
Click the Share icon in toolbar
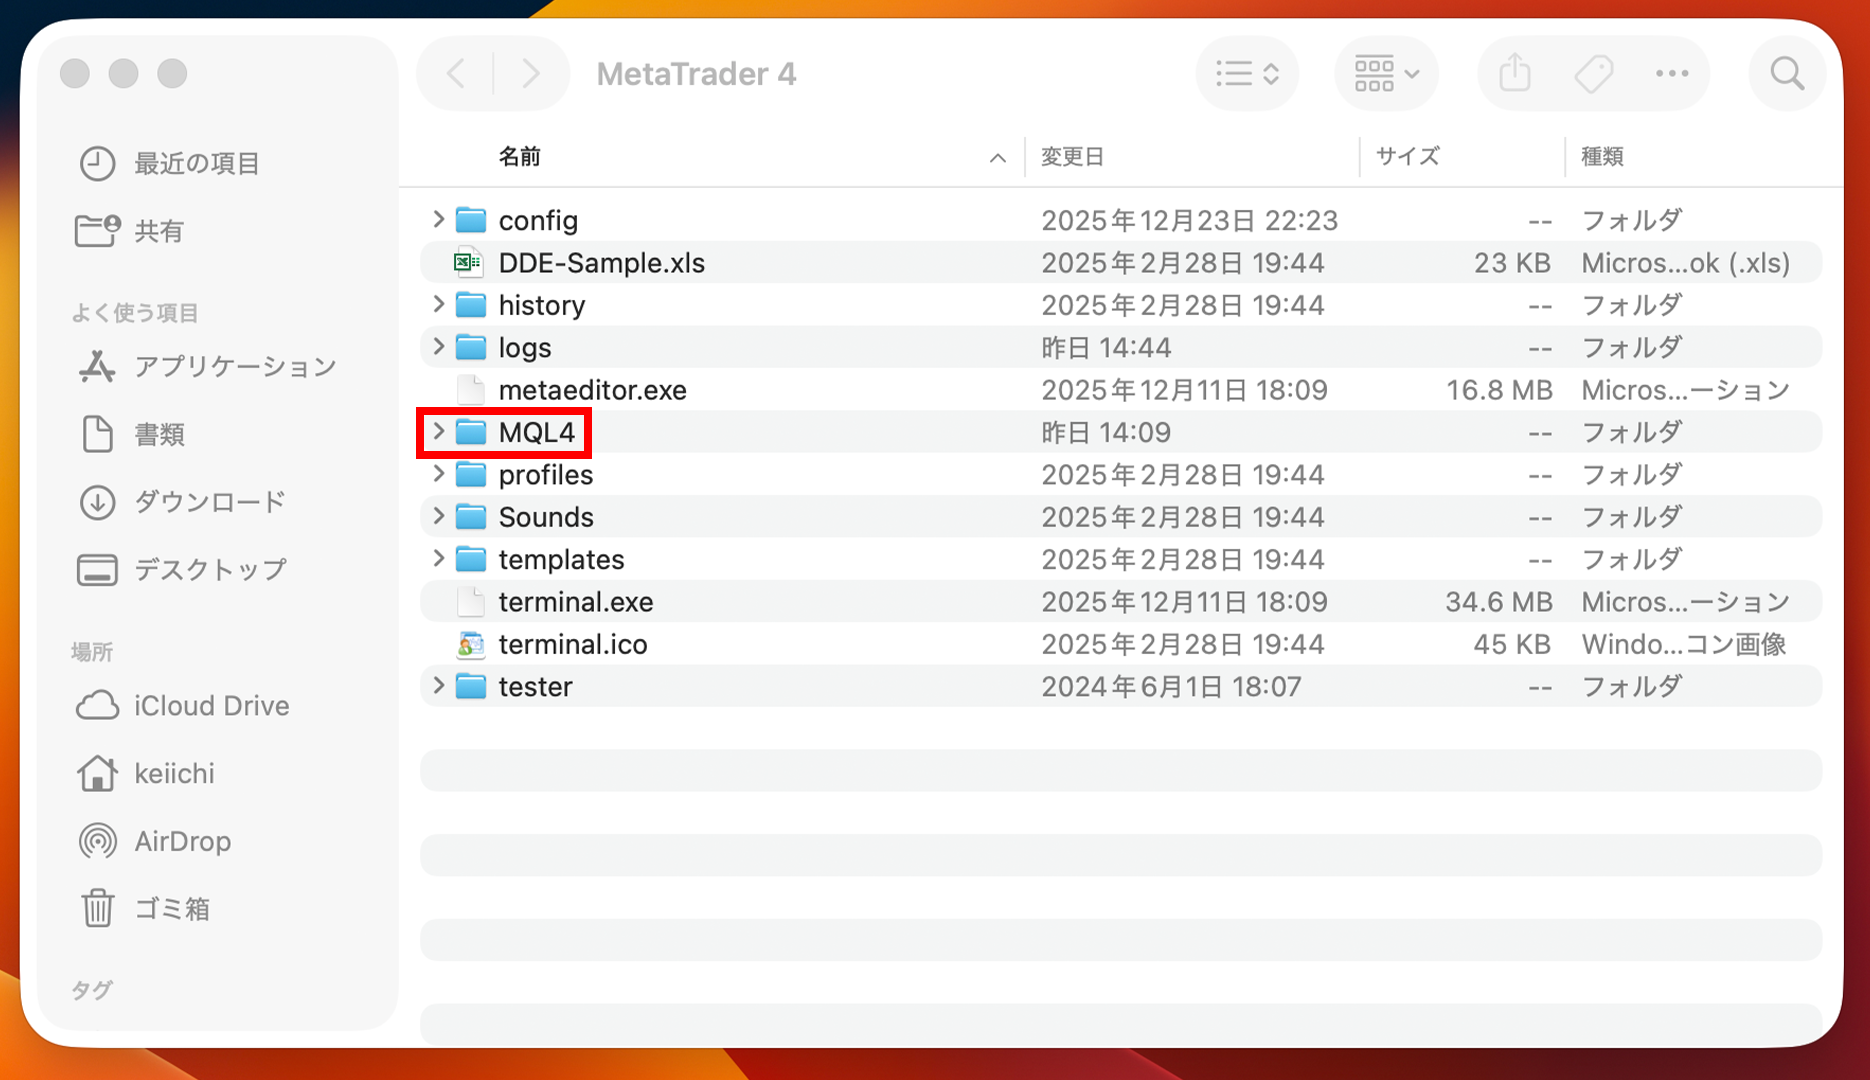coord(1515,73)
